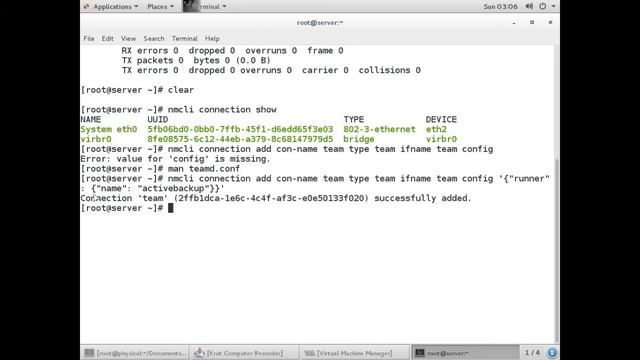Click the UUID 8fe08575-6c12-44eb-a379-8c68147979d5

pyautogui.click(x=240, y=139)
